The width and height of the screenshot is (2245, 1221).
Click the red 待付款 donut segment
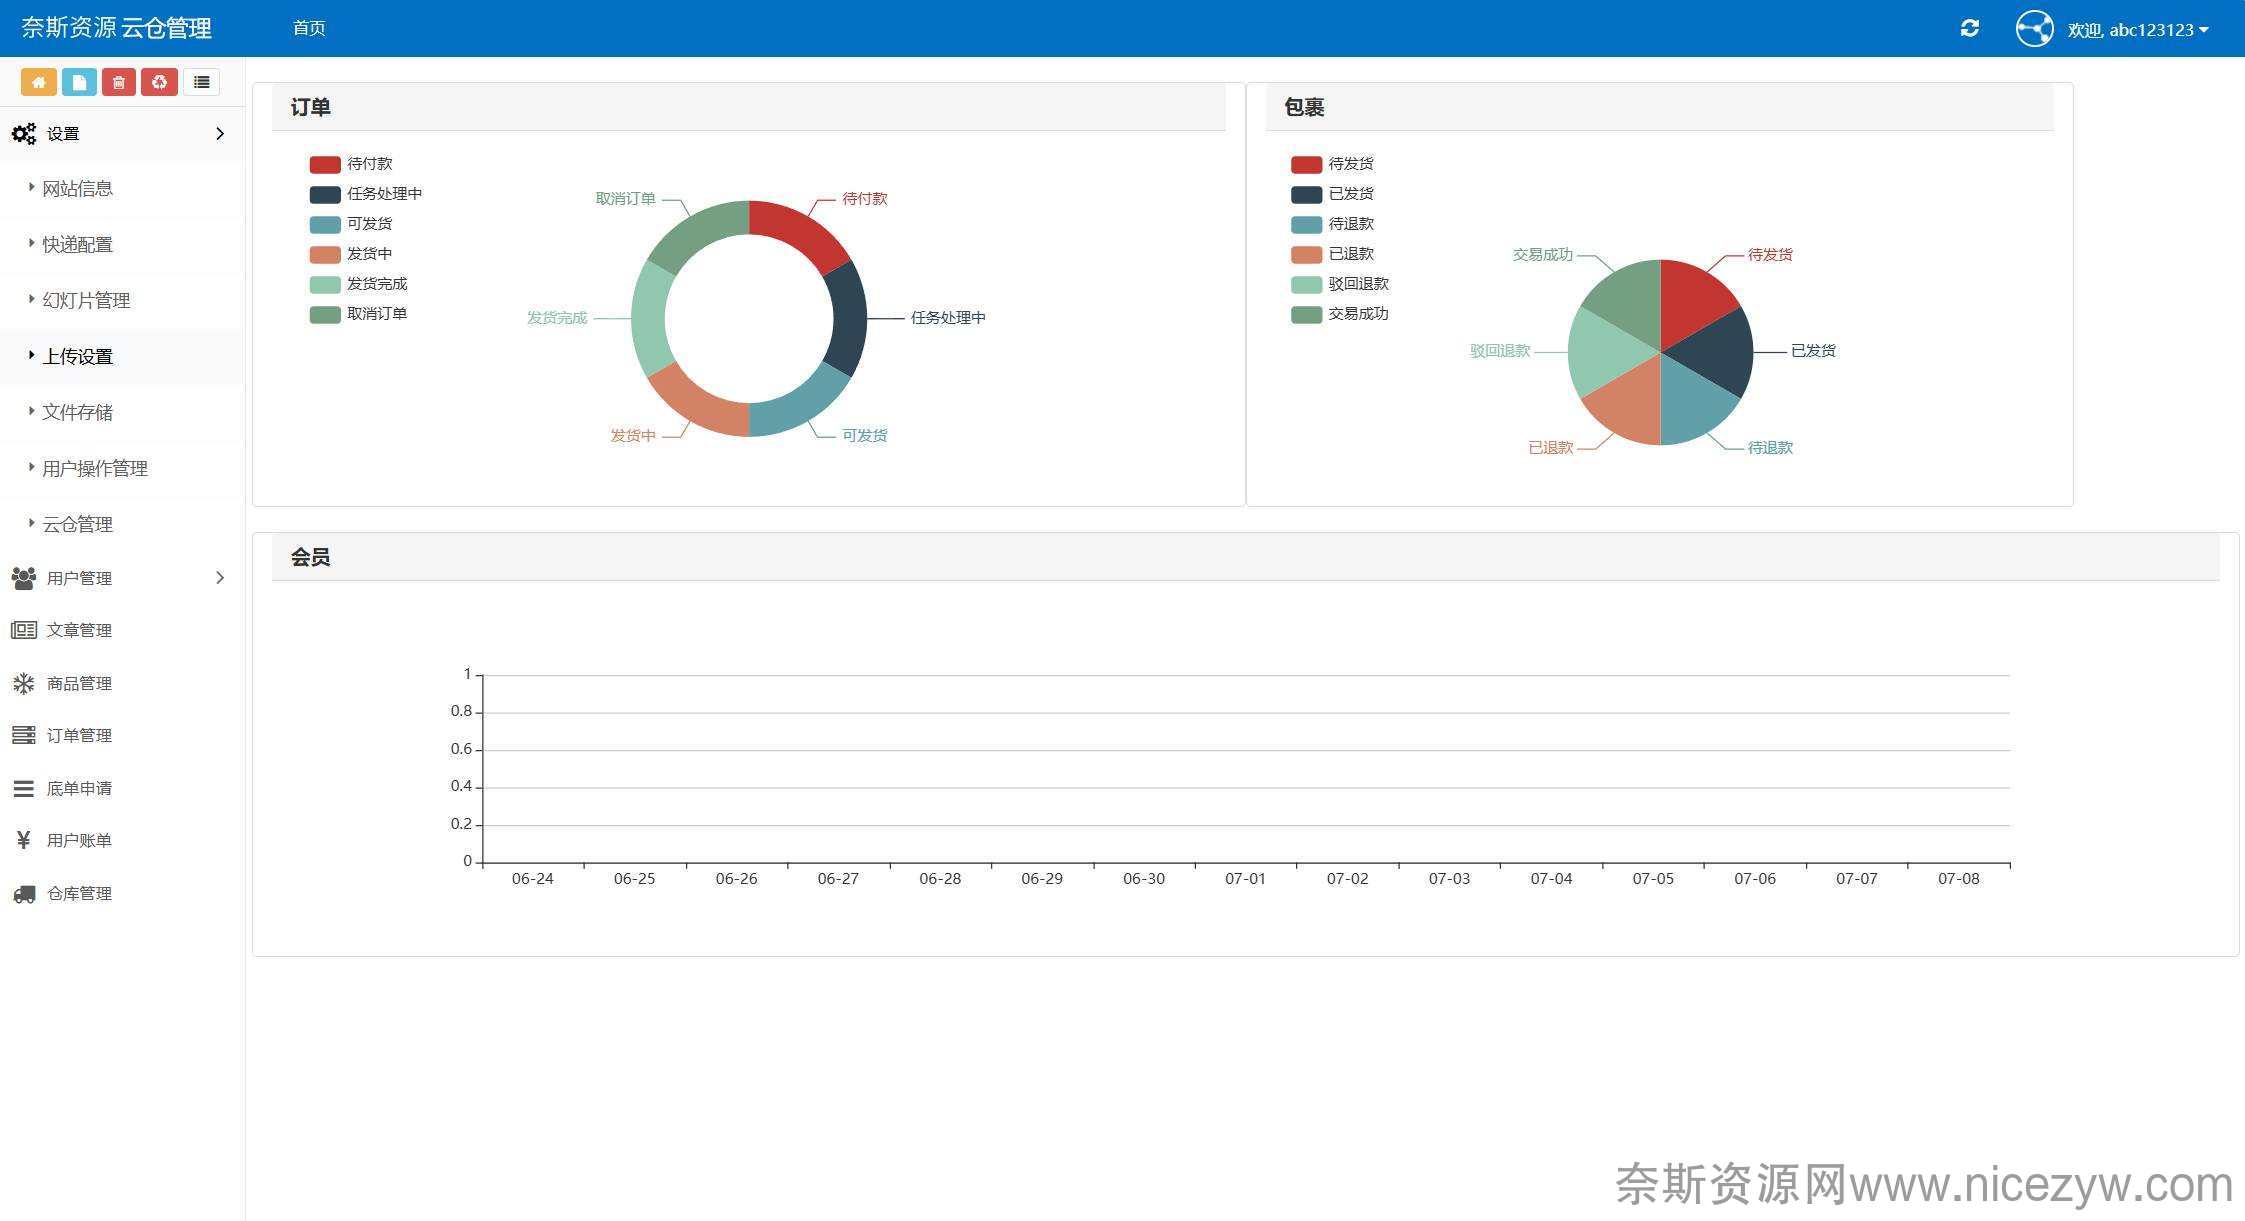[x=800, y=231]
